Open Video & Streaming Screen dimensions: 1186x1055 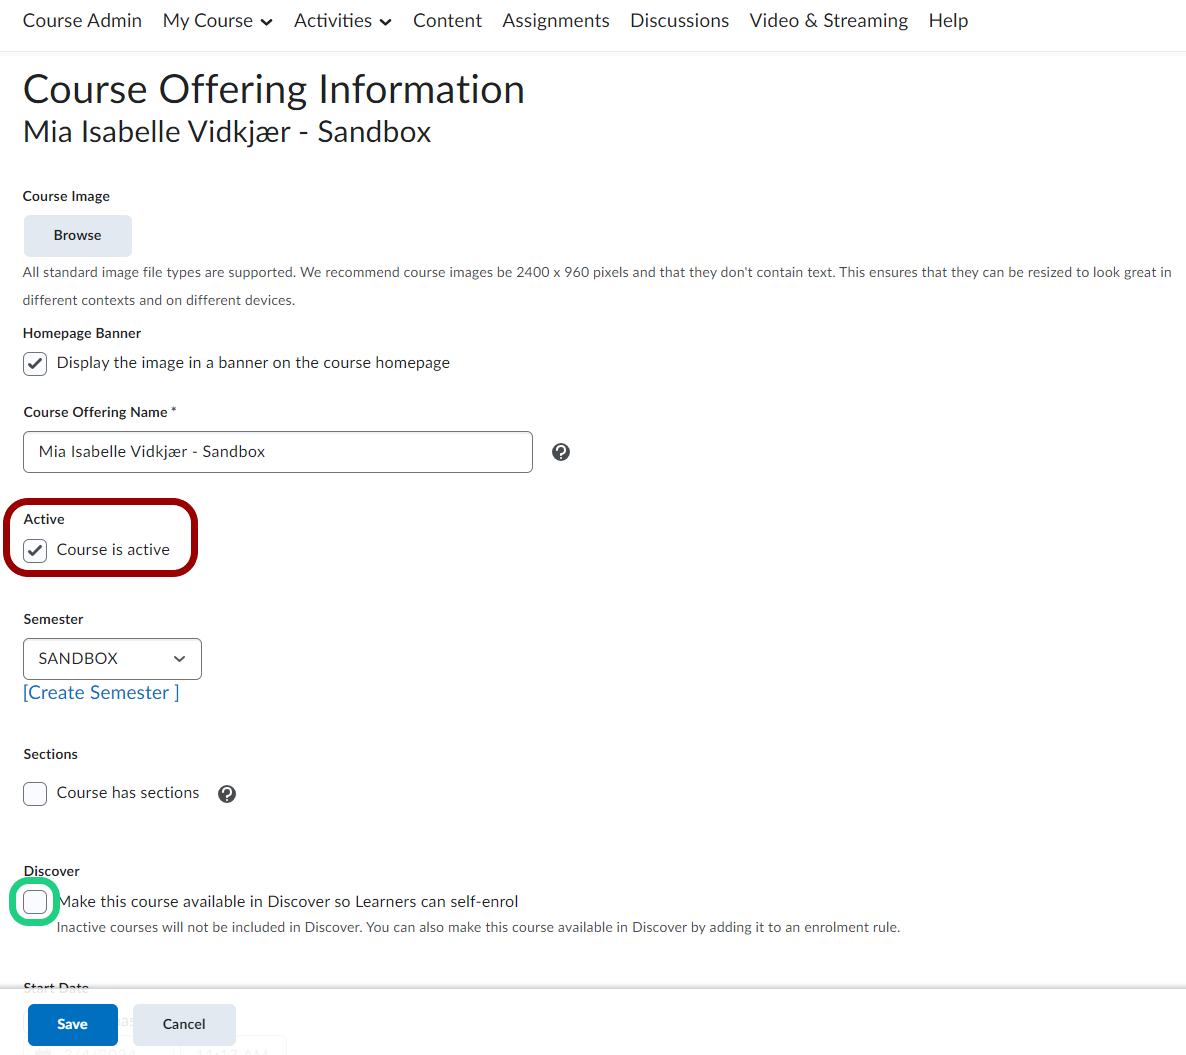click(828, 21)
